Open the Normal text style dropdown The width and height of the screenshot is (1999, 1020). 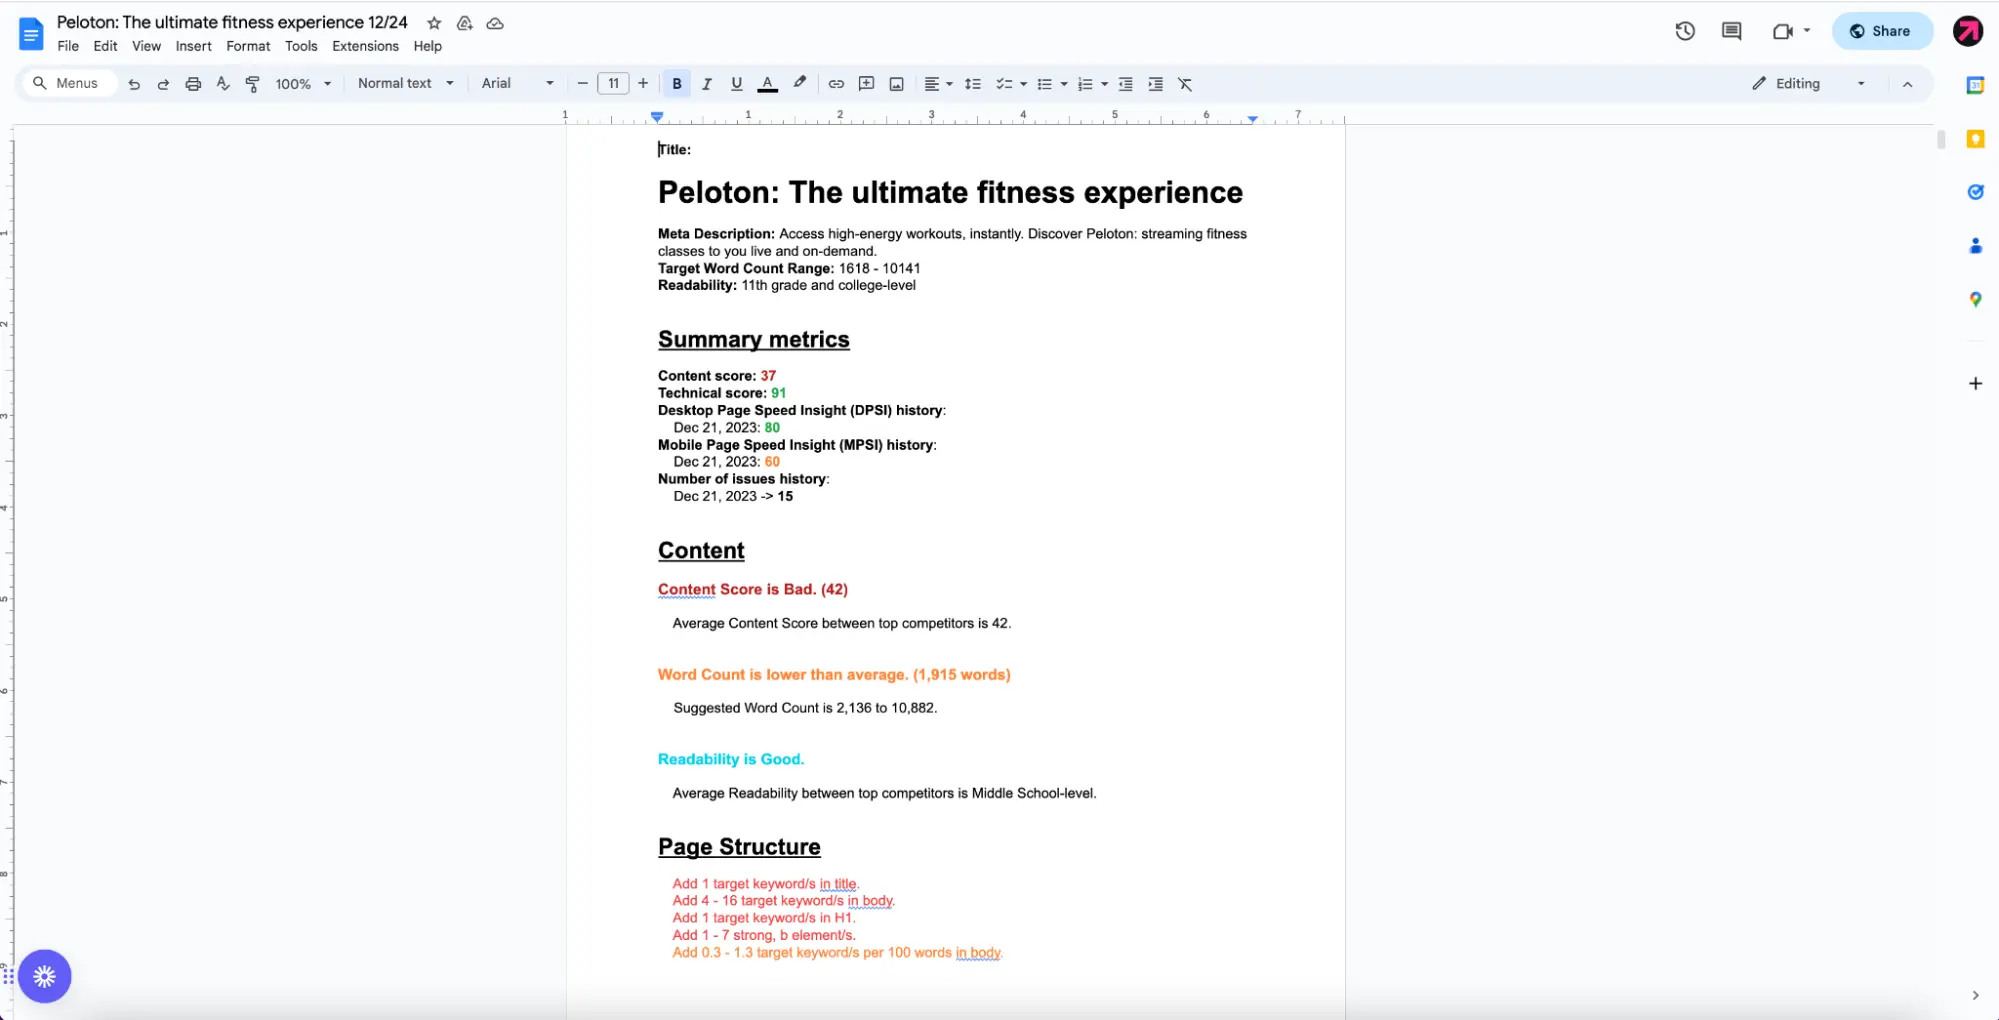406,83
